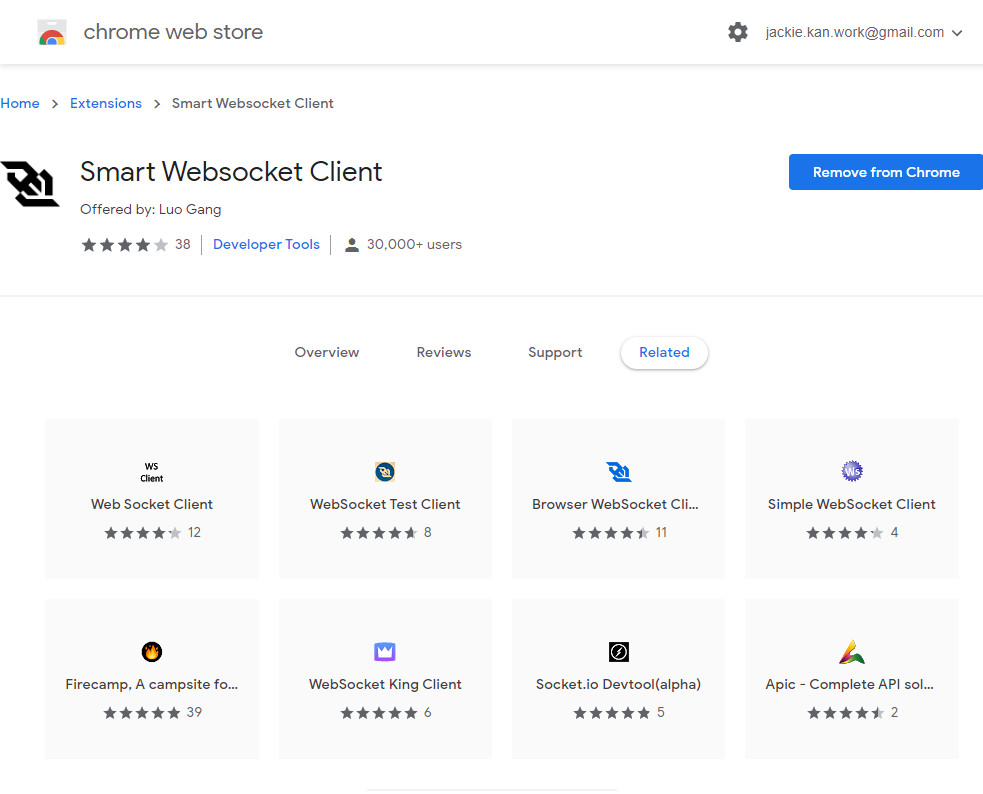This screenshot has width=983, height=794.
Task: Open the Web Socket Client card title
Action: (152, 504)
